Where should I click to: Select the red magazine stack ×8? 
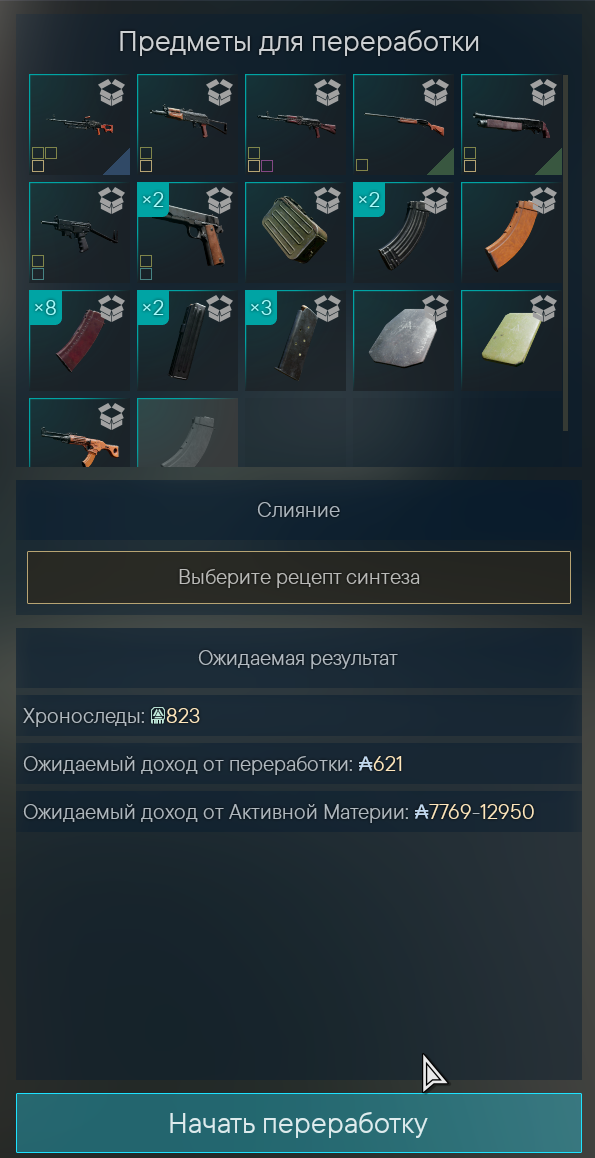80,340
